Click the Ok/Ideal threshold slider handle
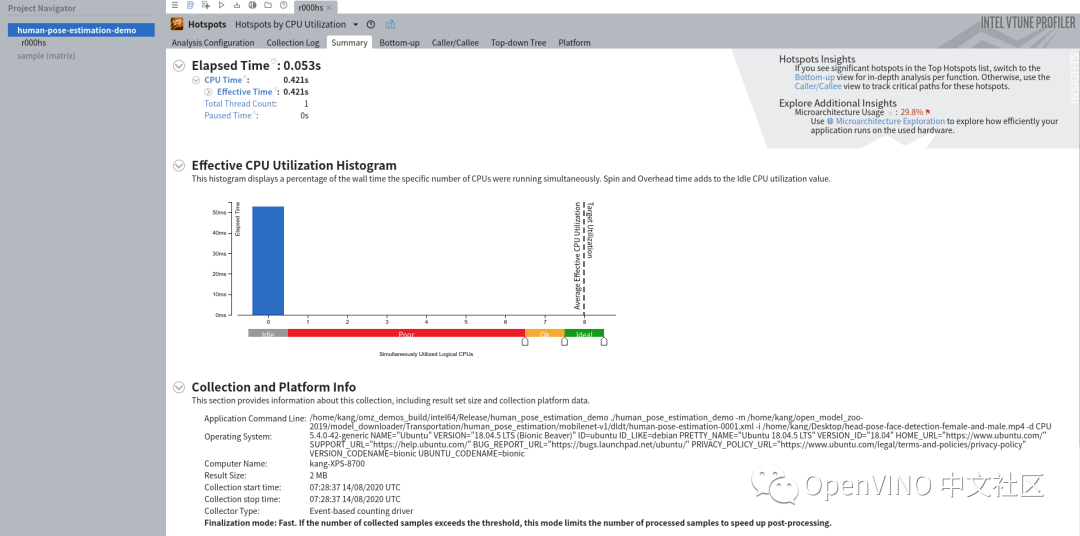Image resolution: width=1080 pixels, height=536 pixels. tap(564, 341)
